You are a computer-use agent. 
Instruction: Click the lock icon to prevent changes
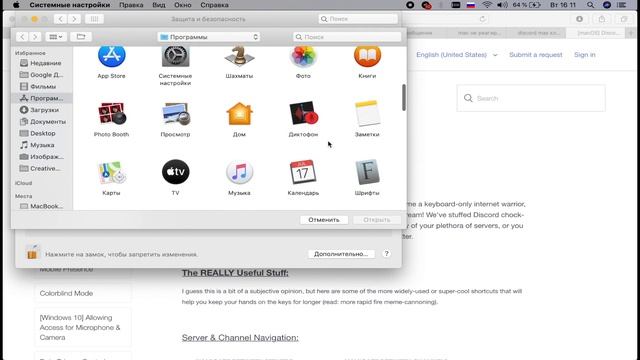32,252
